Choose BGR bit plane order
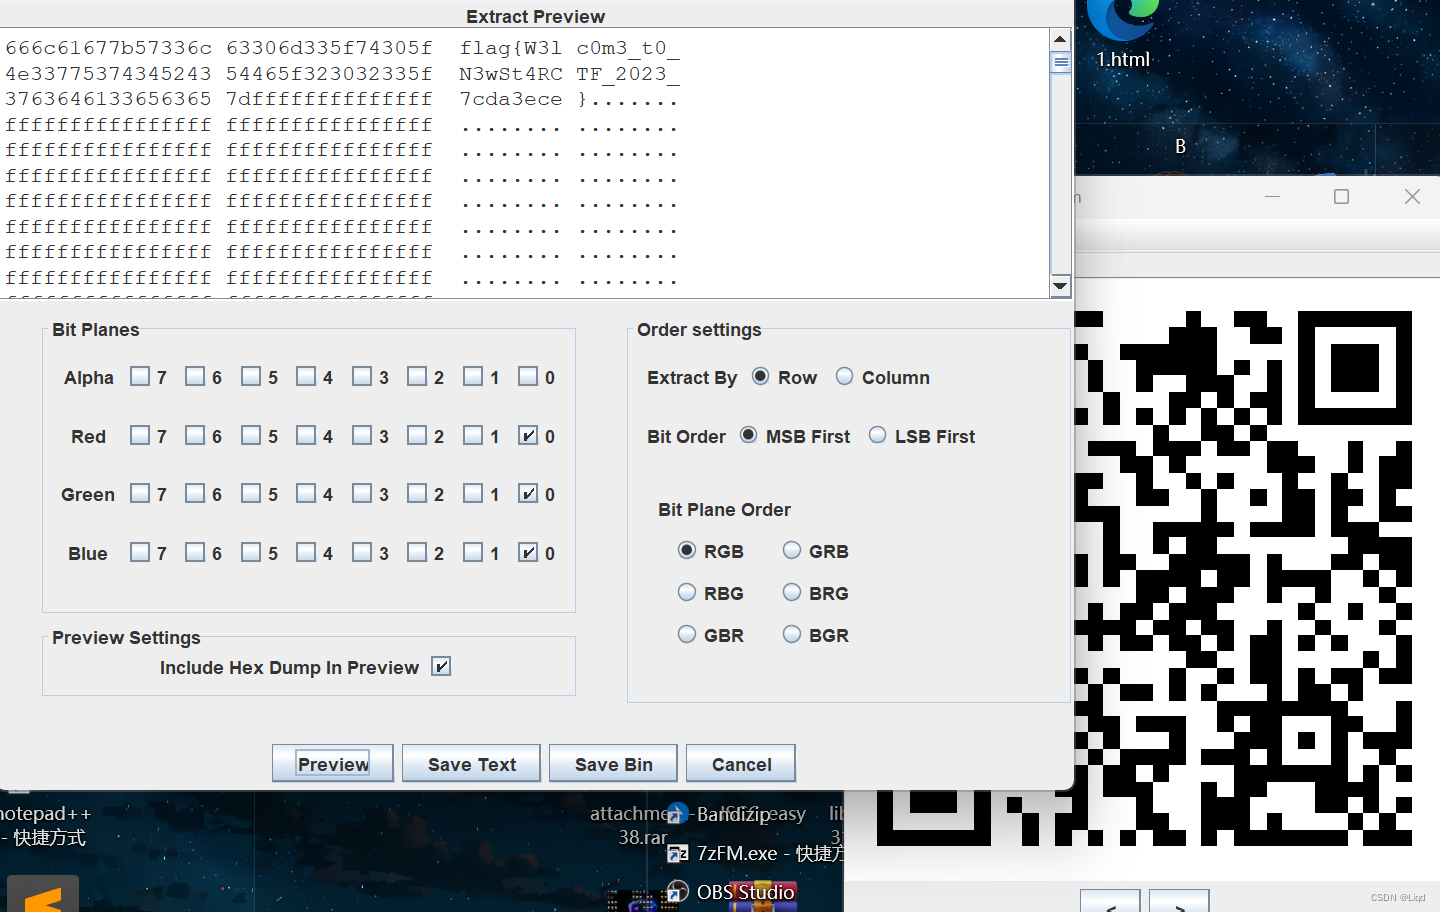 (792, 635)
